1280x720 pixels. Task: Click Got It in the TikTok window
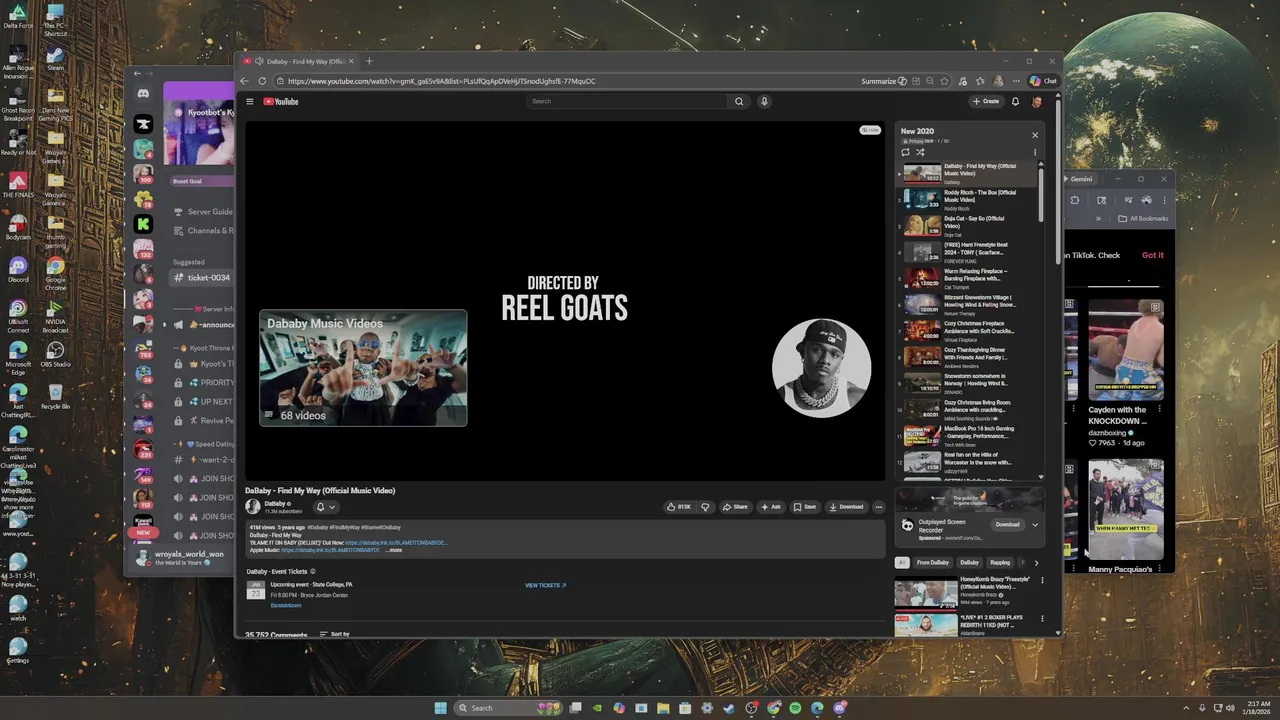point(1153,255)
